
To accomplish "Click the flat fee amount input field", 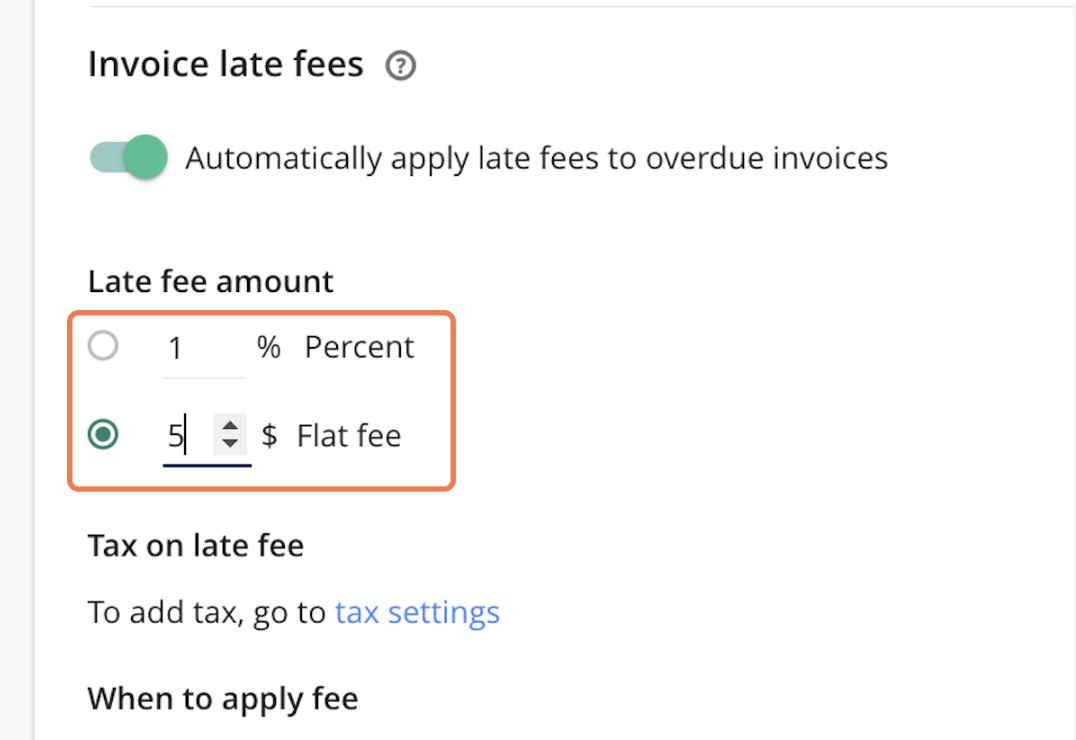I will click(186, 436).
